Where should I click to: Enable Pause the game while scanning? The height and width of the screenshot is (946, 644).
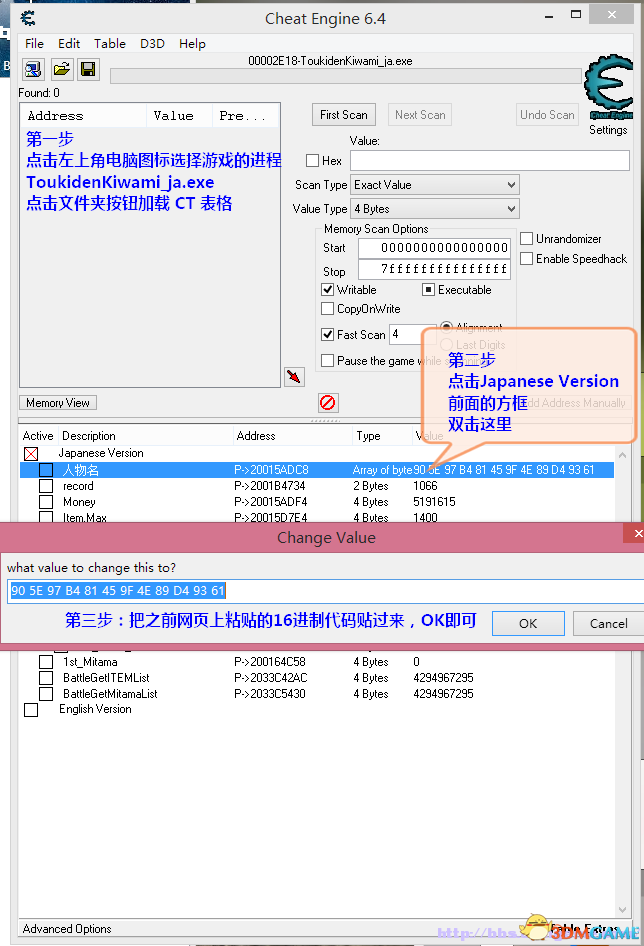(328, 361)
